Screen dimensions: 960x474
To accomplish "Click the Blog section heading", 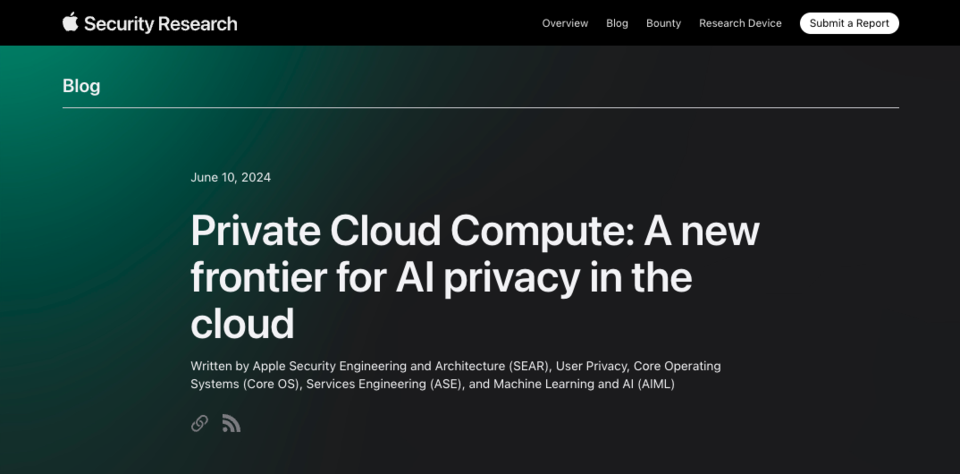I will pyautogui.click(x=81, y=86).
